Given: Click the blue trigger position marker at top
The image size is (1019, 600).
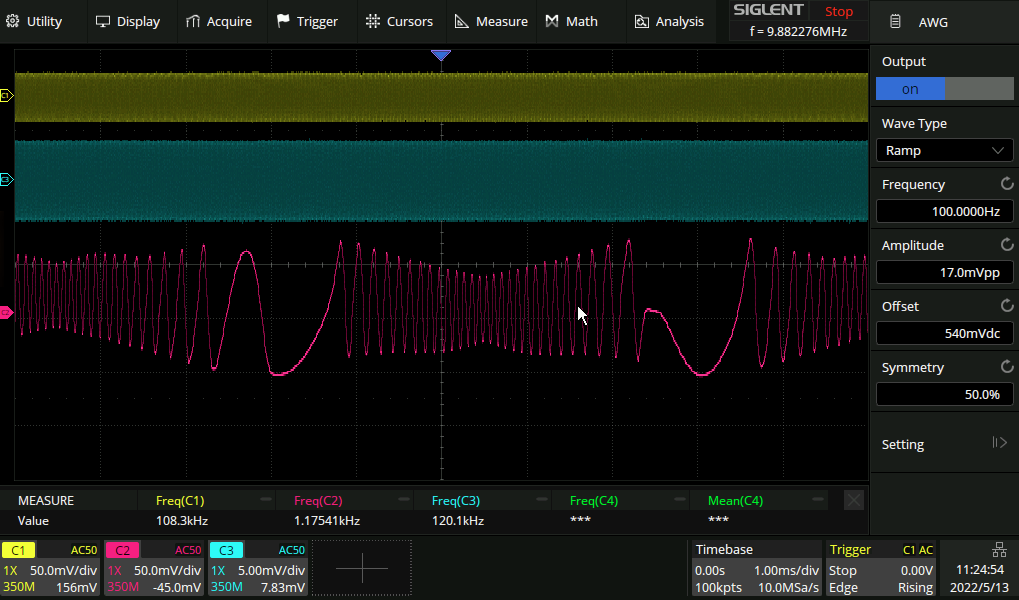Looking at the screenshot, I should (x=441, y=56).
